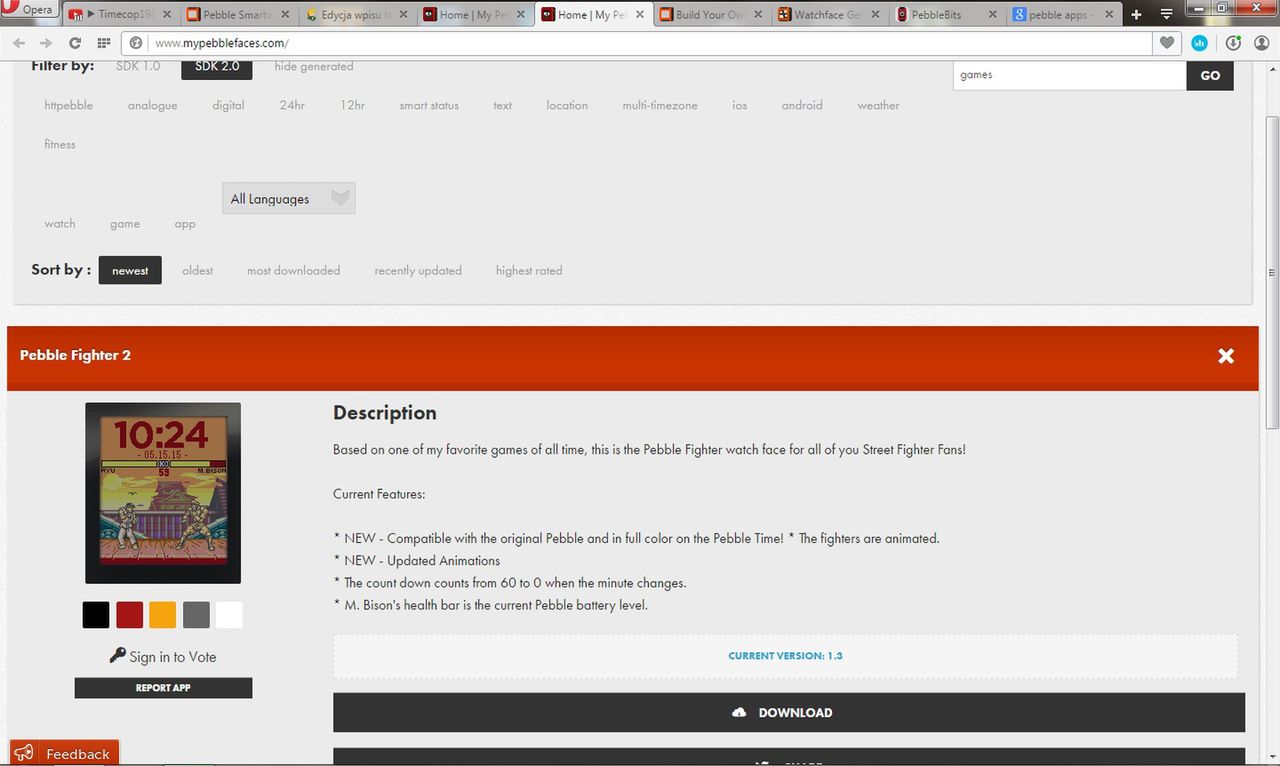Open the Pebble Fighter 2 watchface preview
Screen dimensions: 1280x766
pos(163,493)
